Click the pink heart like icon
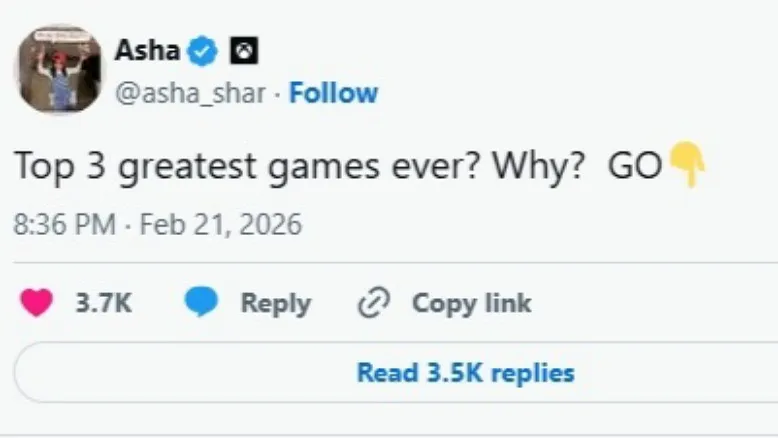The width and height of the screenshot is (778, 438). pos(36,303)
